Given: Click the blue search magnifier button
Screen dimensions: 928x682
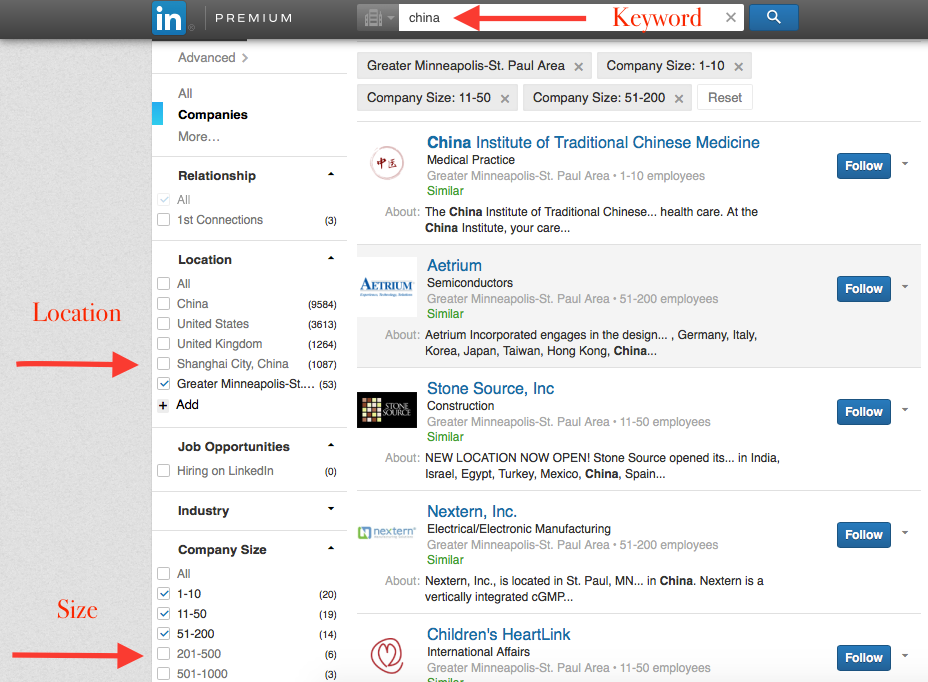Looking at the screenshot, I should (773, 17).
